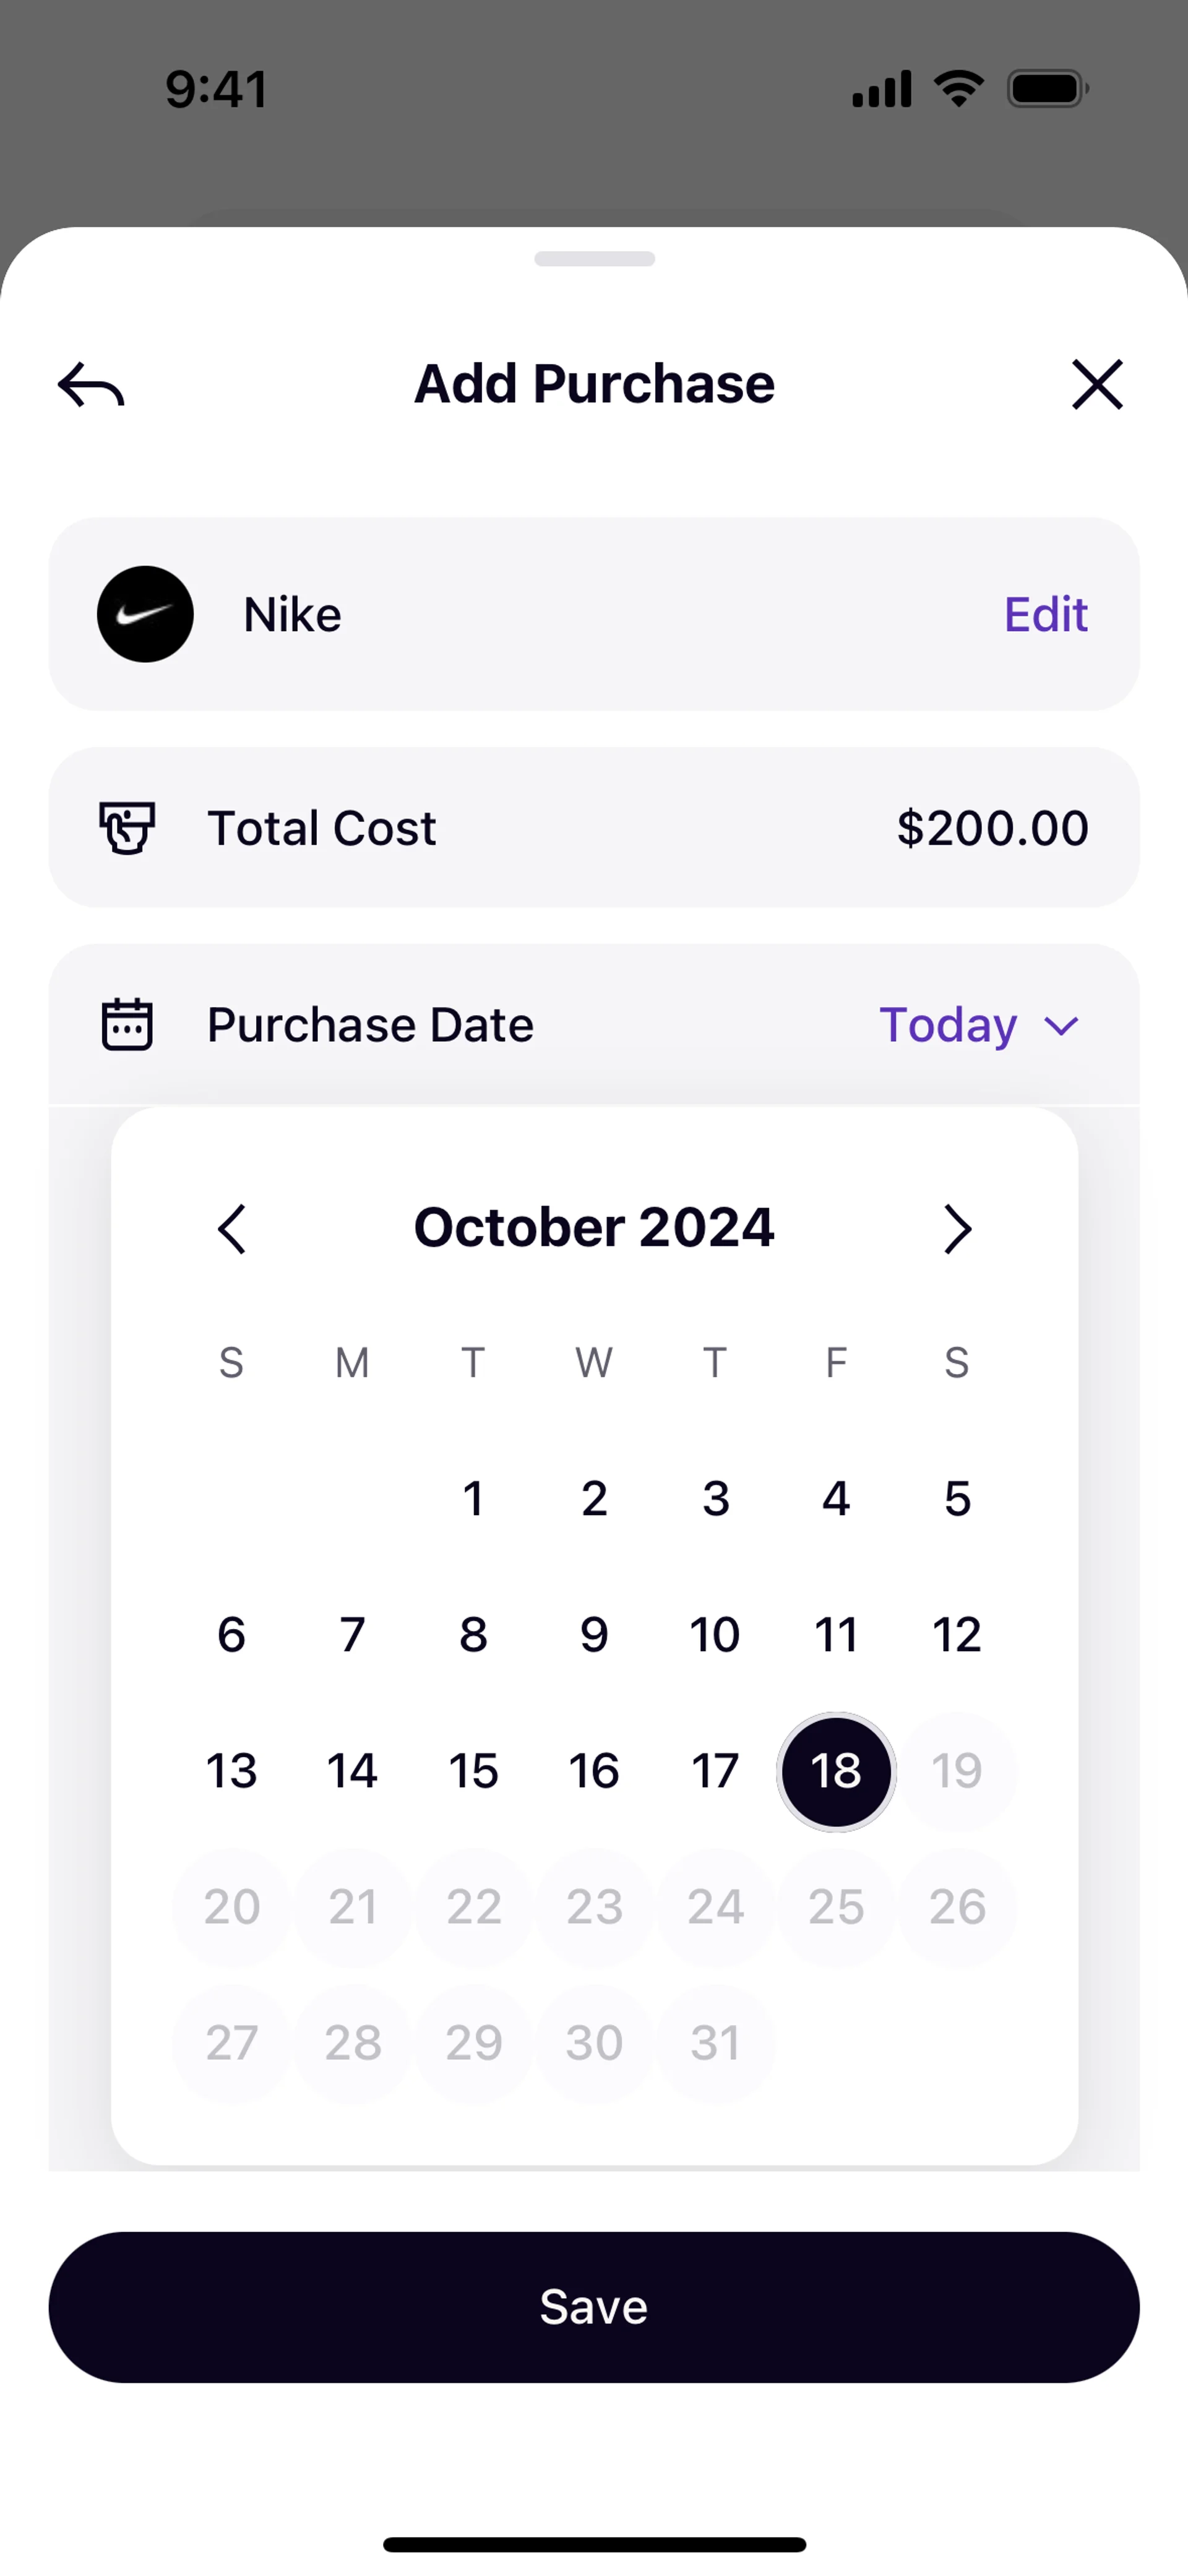Tap the $200.00 total cost amount
The image size is (1188, 2576).
pyautogui.click(x=992, y=828)
